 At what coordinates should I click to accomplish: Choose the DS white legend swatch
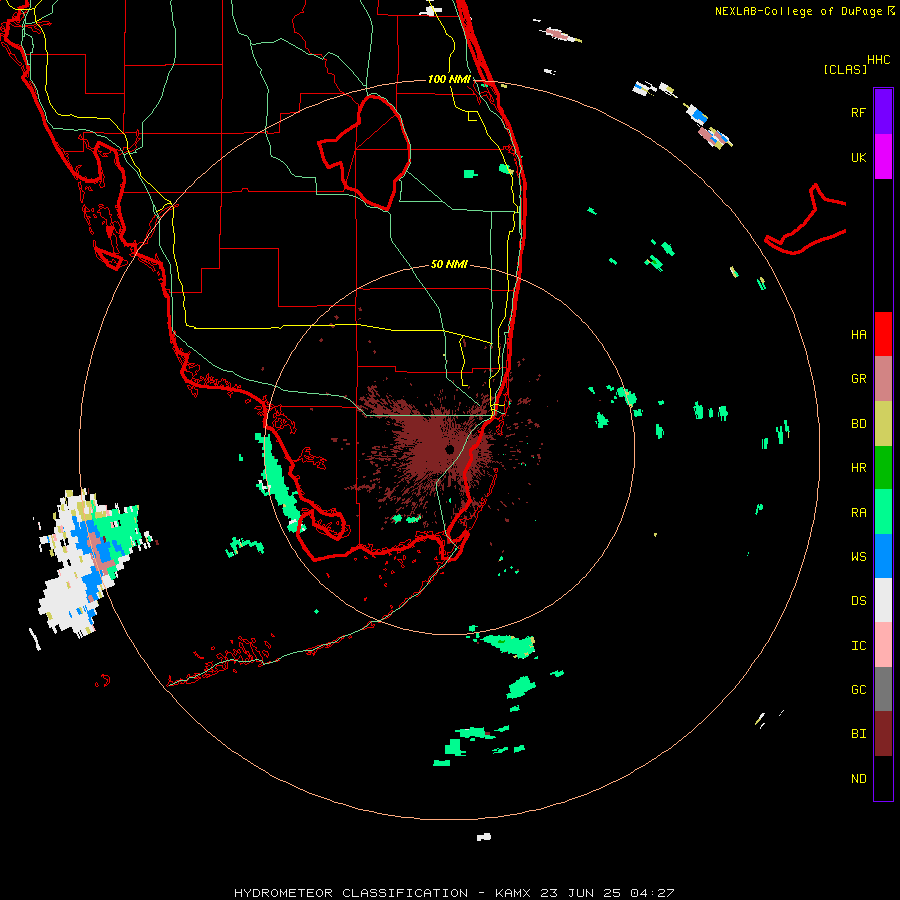coord(883,600)
